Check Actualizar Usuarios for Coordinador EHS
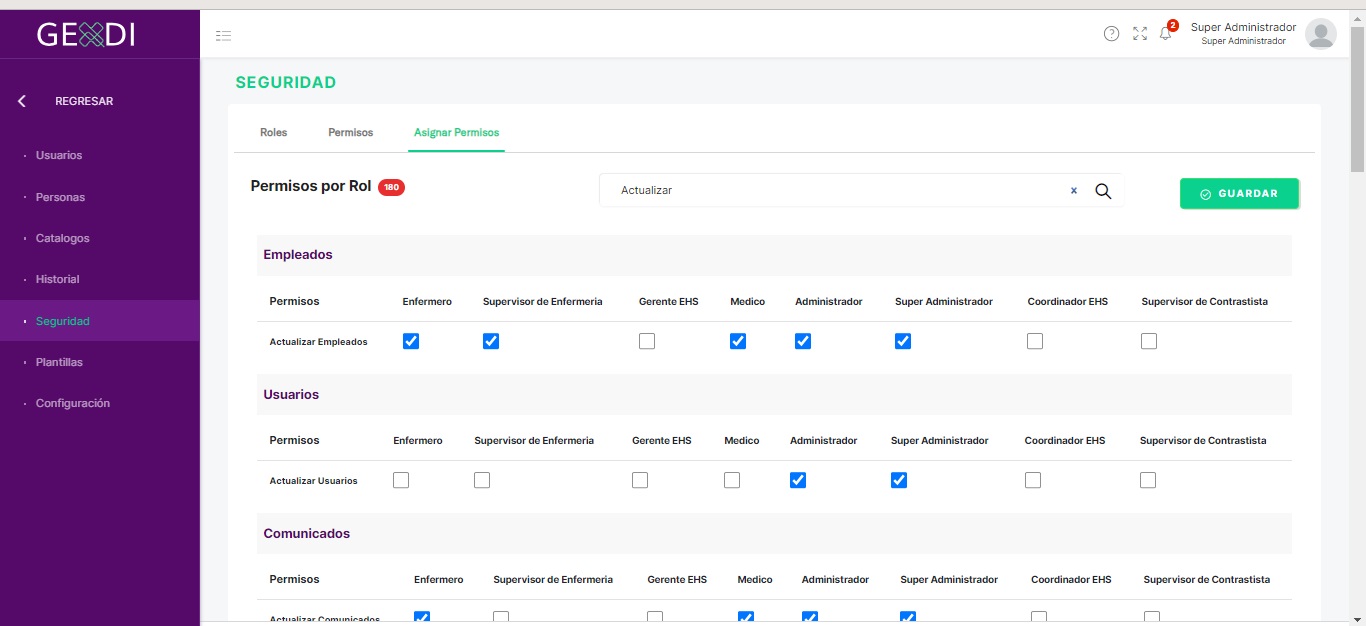 1033,480
